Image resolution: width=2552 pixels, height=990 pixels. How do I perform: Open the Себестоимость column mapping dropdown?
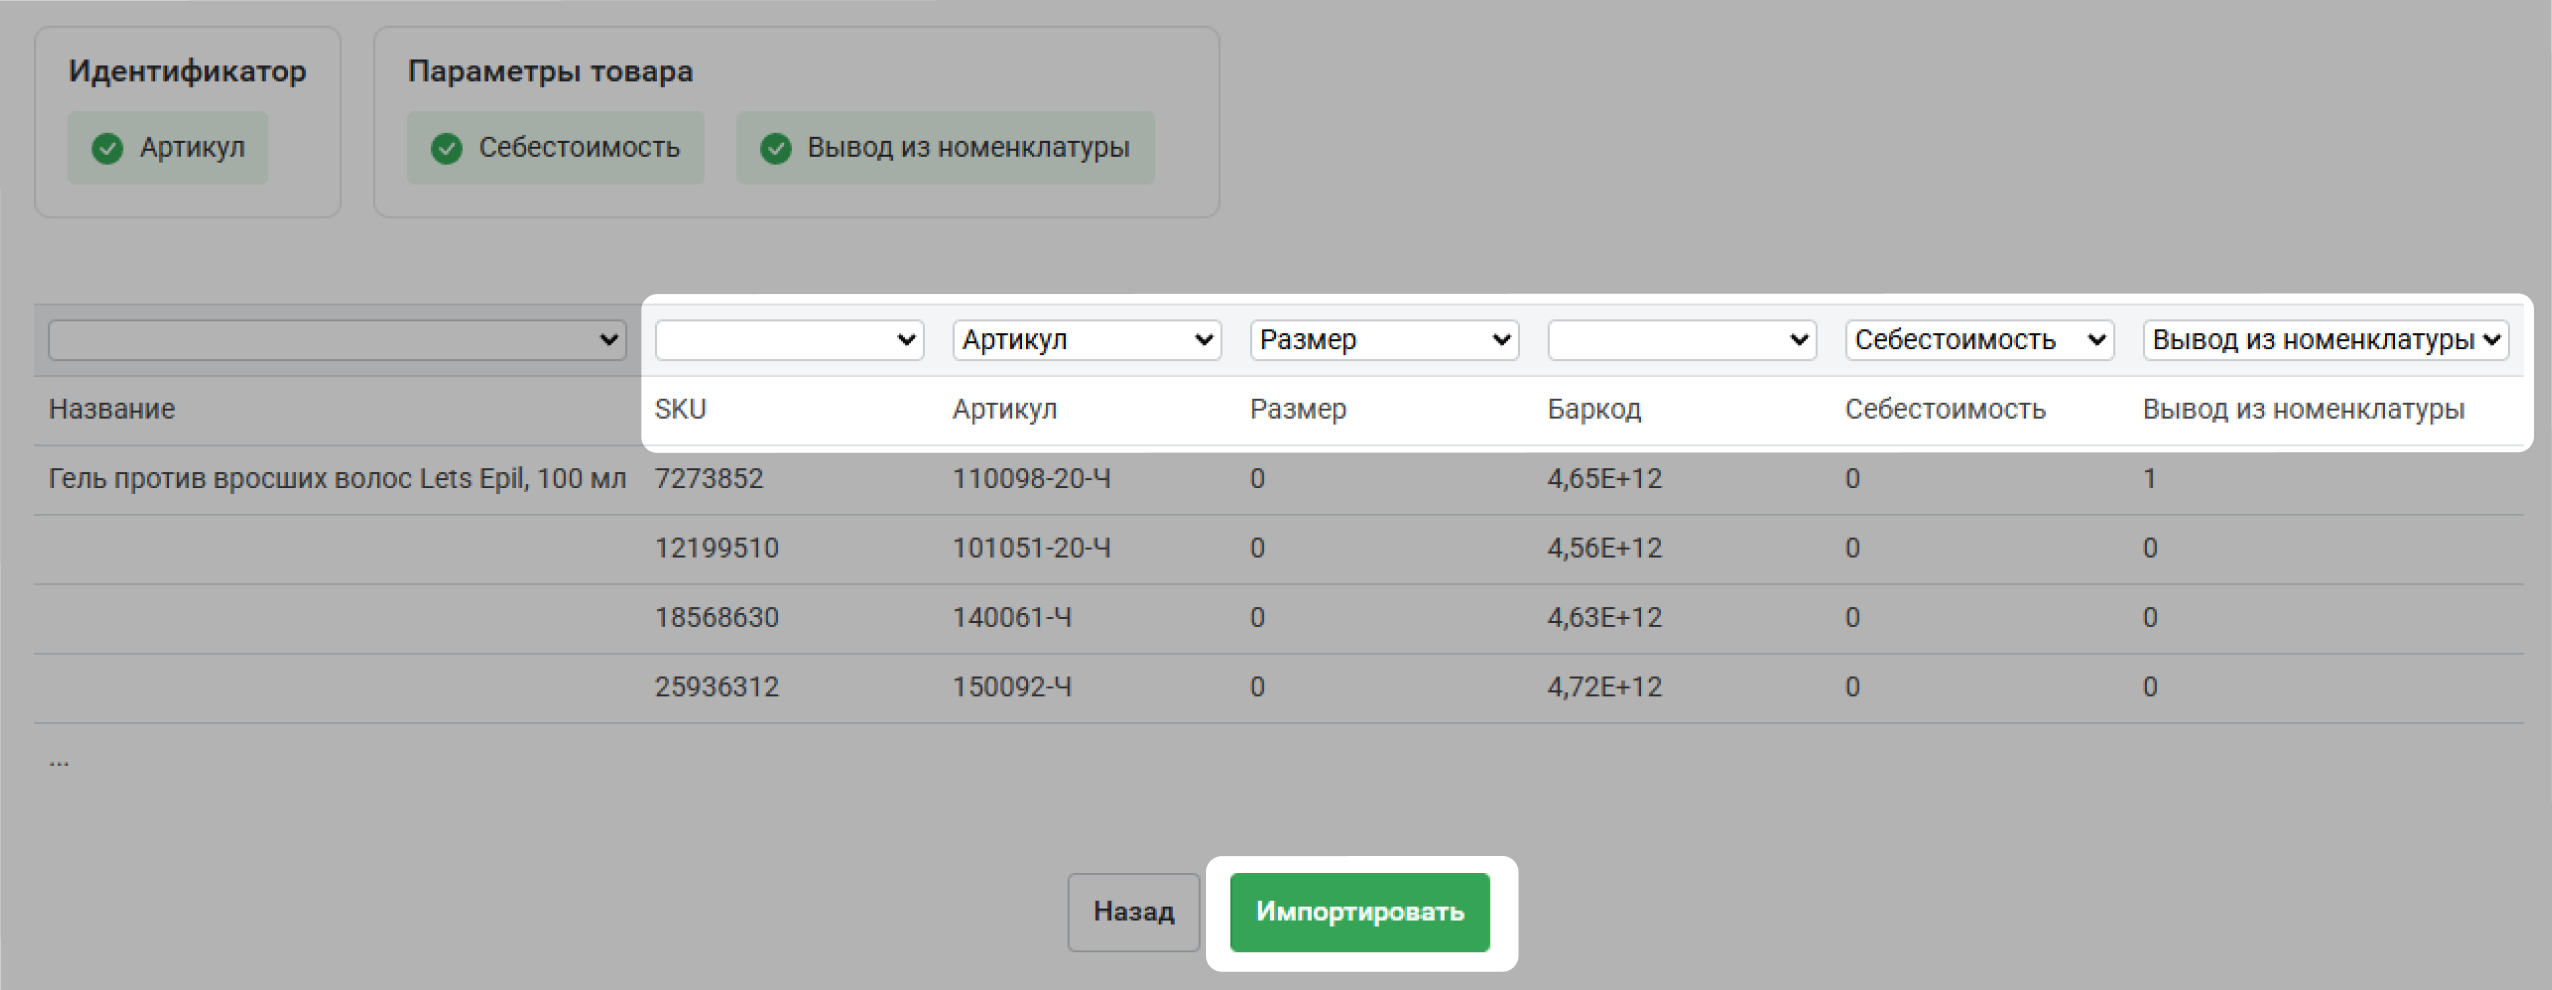click(1979, 340)
